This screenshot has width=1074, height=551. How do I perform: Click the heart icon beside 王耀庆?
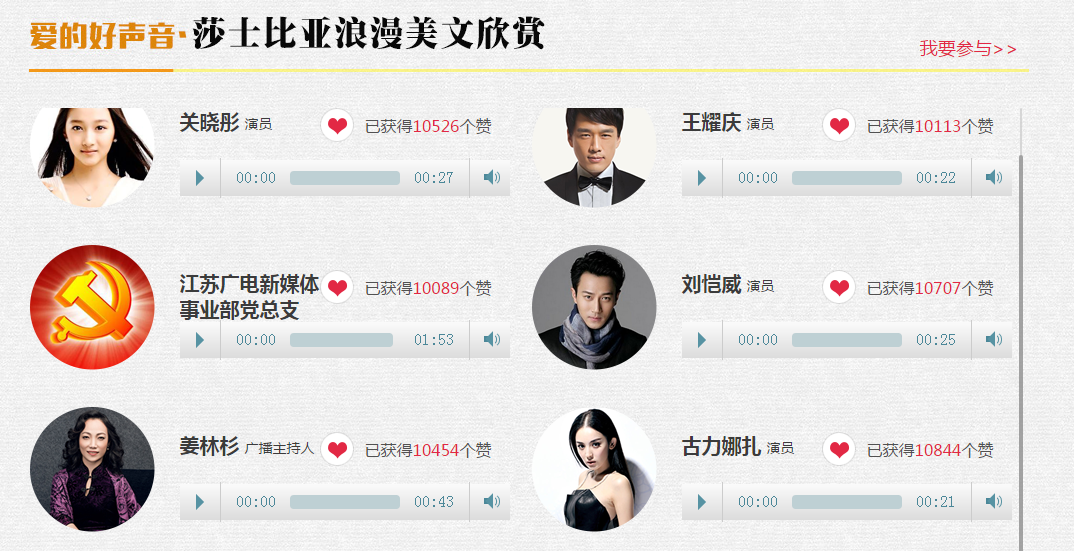point(839,125)
